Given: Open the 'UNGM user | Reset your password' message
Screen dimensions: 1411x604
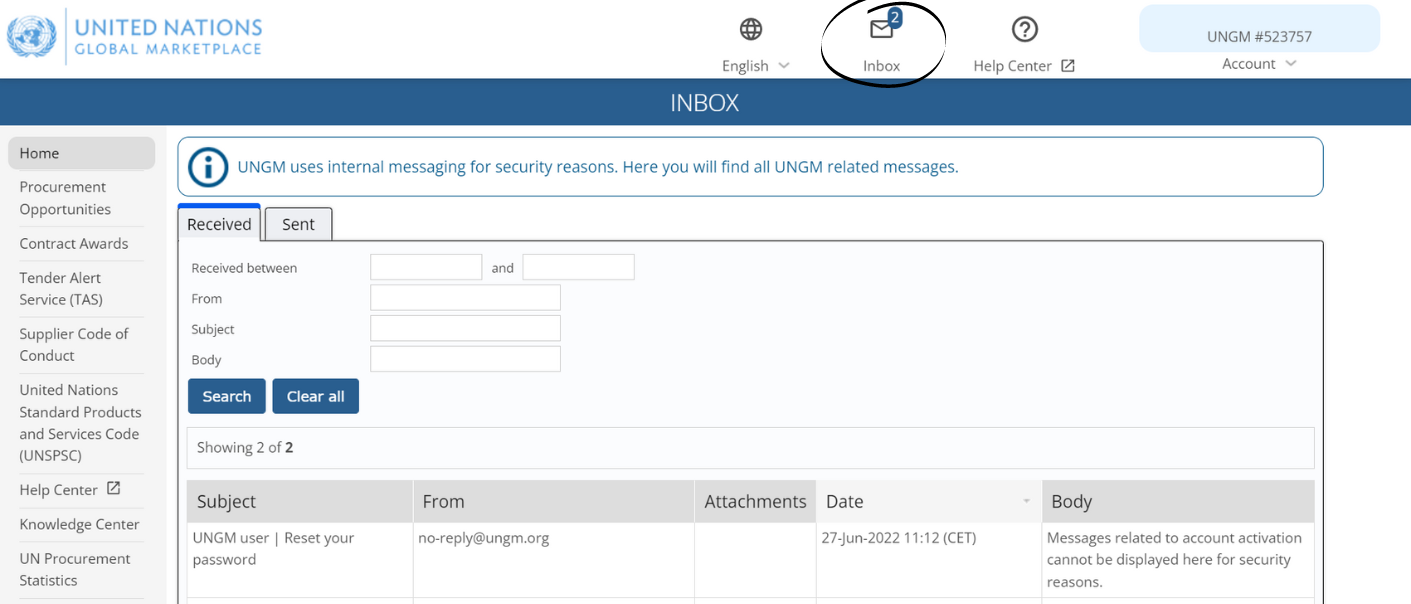Looking at the screenshot, I should coord(273,549).
